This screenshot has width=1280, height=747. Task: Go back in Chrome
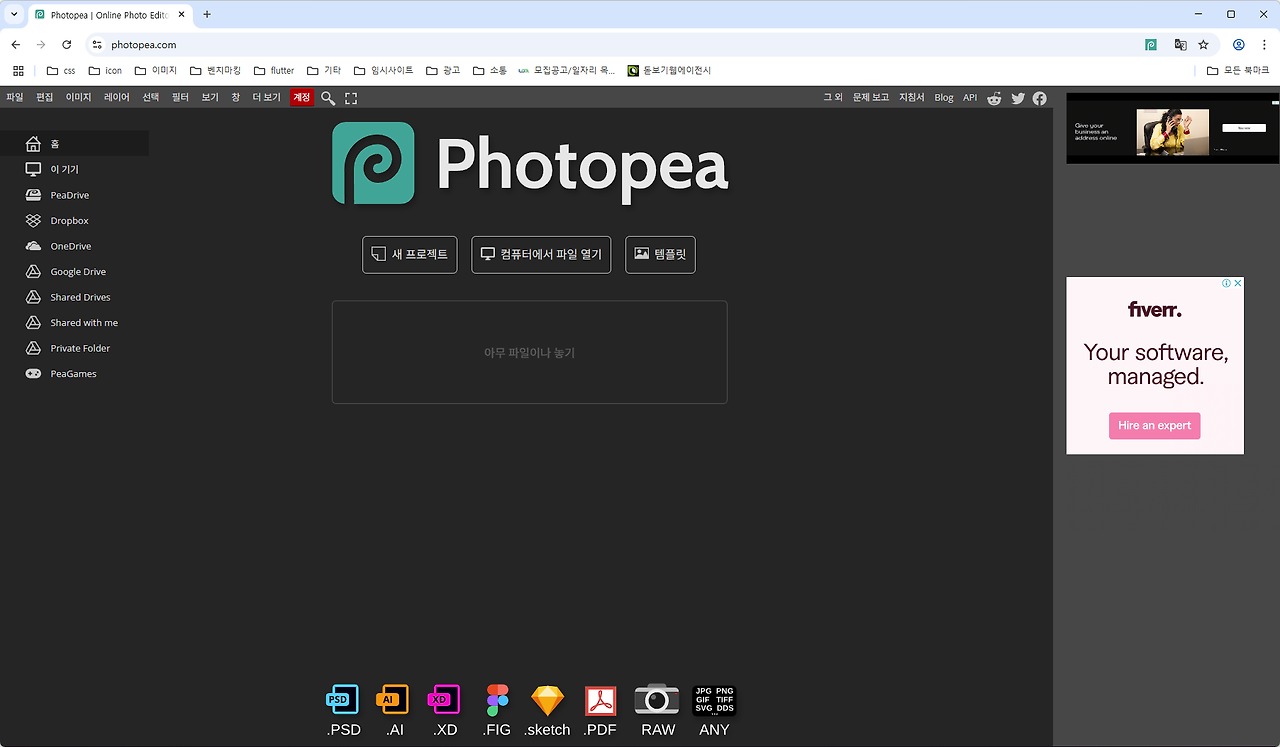[15, 45]
